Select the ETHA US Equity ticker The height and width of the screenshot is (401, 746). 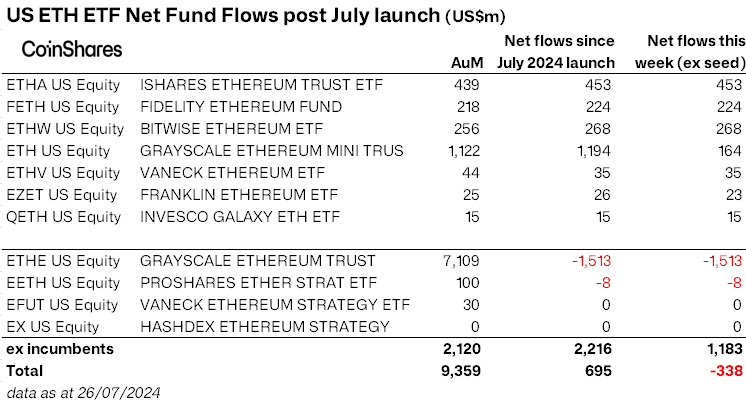[x=63, y=84]
